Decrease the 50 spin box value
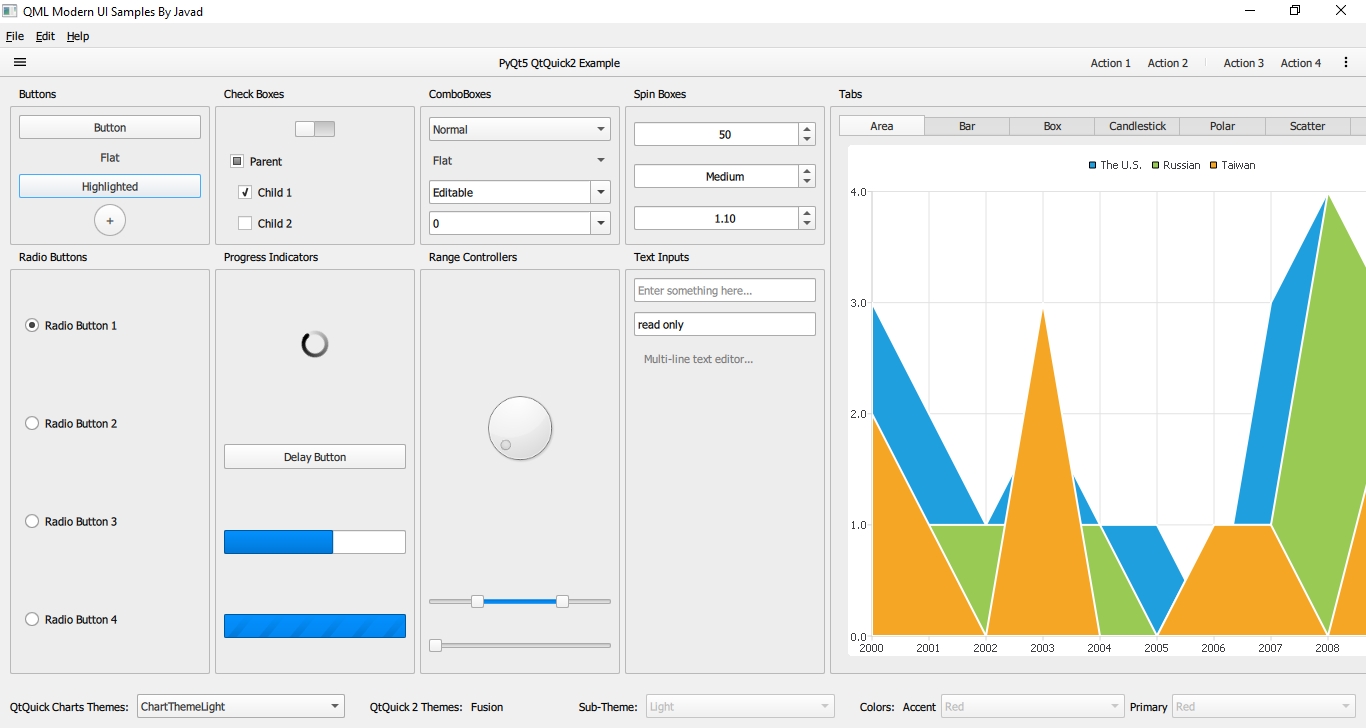 pos(807,140)
